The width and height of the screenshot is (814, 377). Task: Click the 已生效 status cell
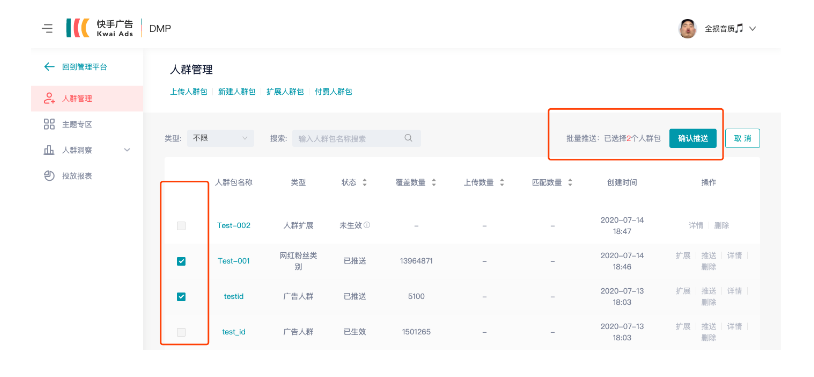click(x=355, y=332)
